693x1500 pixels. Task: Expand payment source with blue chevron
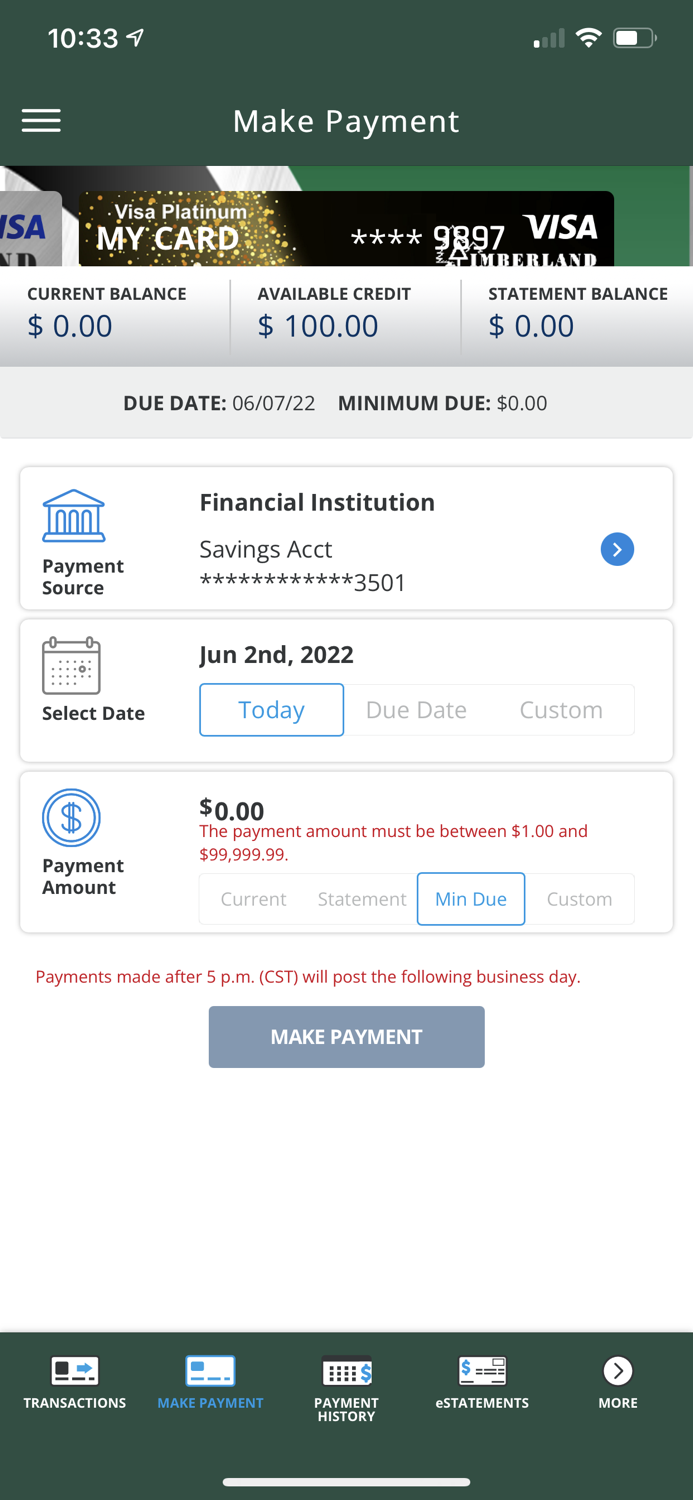617,549
